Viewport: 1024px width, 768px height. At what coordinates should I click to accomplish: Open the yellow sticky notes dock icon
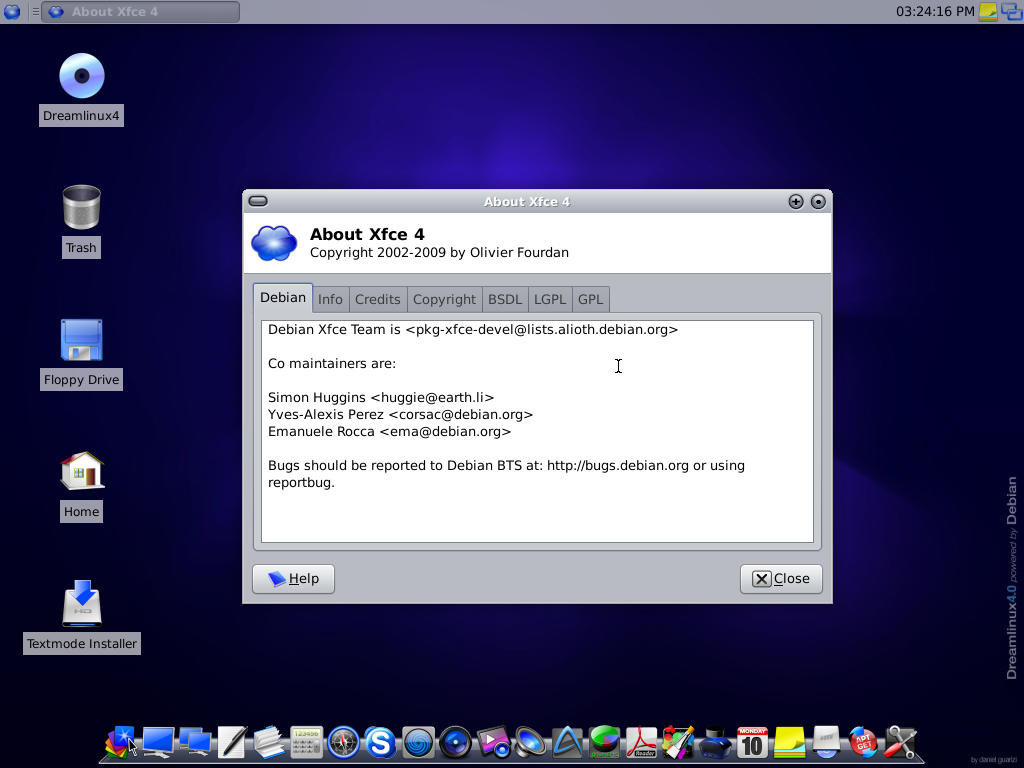pos(790,743)
